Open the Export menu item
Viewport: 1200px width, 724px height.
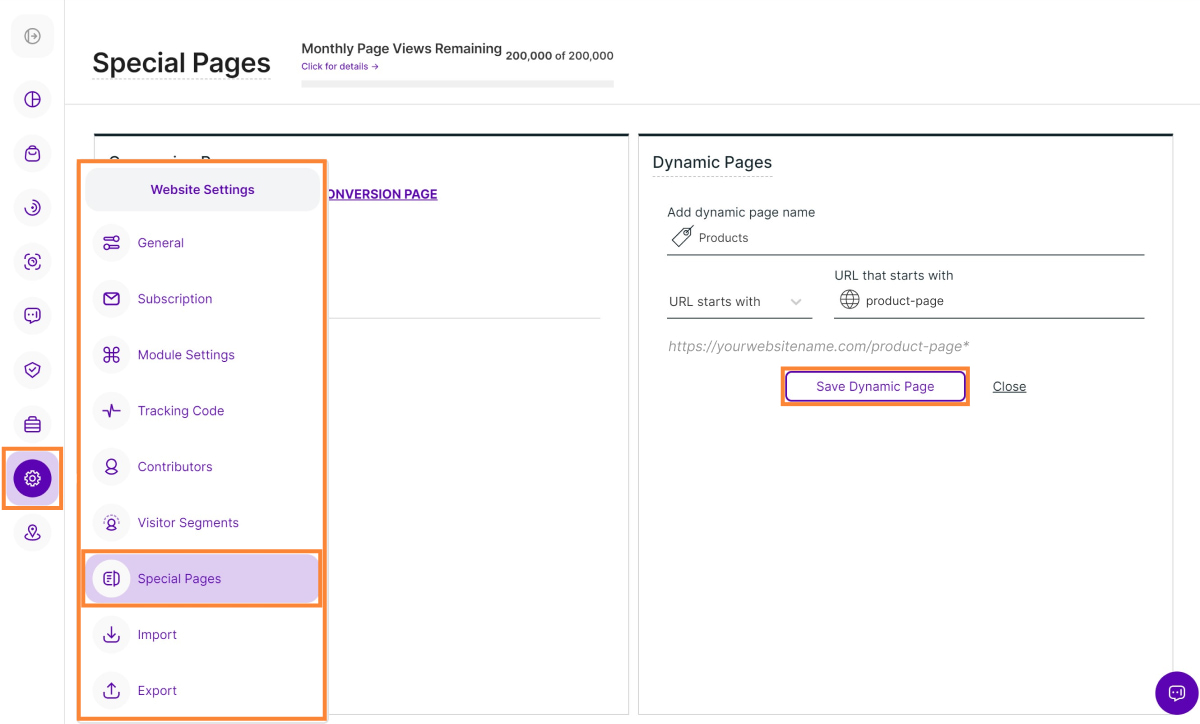[157, 691]
